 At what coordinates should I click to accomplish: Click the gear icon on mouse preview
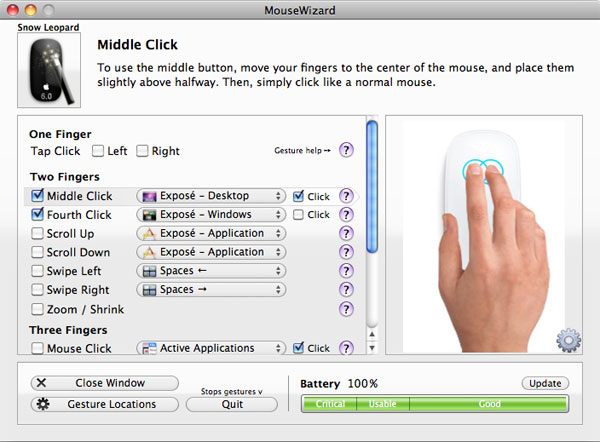(x=569, y=340)
